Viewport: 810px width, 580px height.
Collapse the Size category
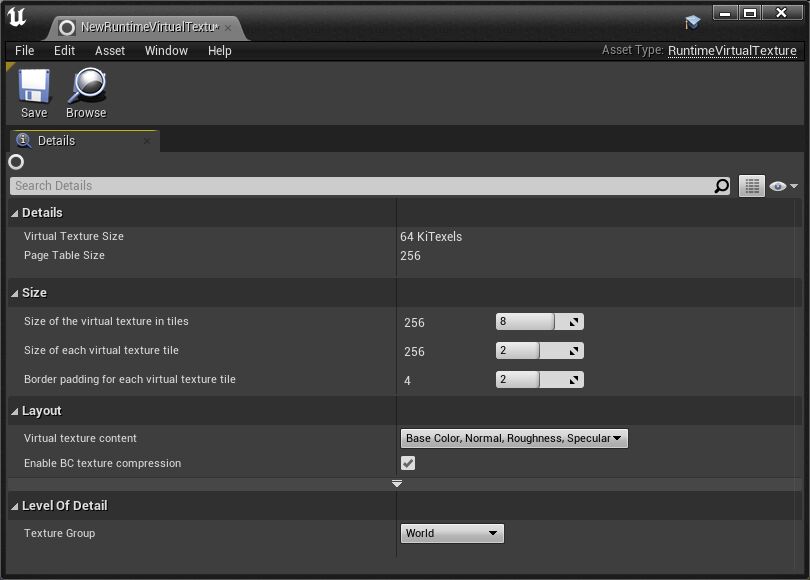pos(14,293)
